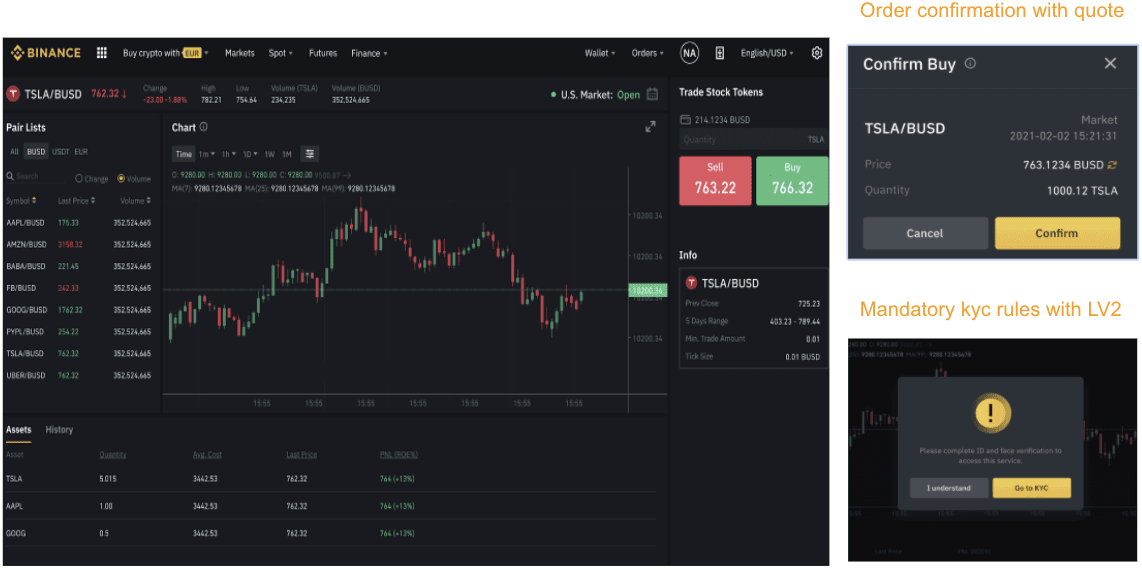Select PYPL/BUSD in pair list
The height and width of the screenshot is (568, 1142).
click(x=79, y=332)
